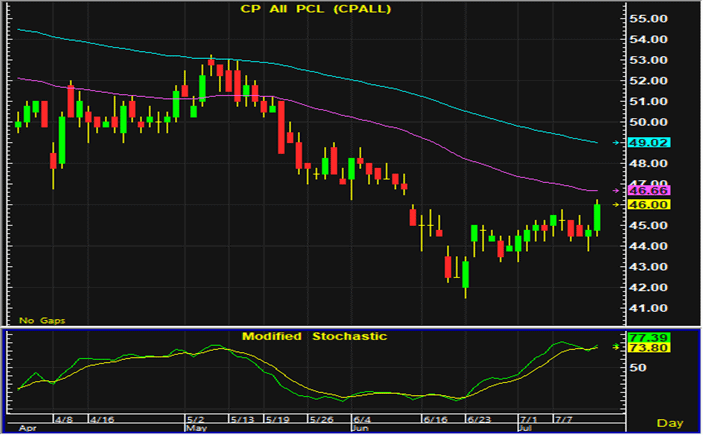Click the 50.00 price axis label
This screenshot has width=703, height=435.
648,122
